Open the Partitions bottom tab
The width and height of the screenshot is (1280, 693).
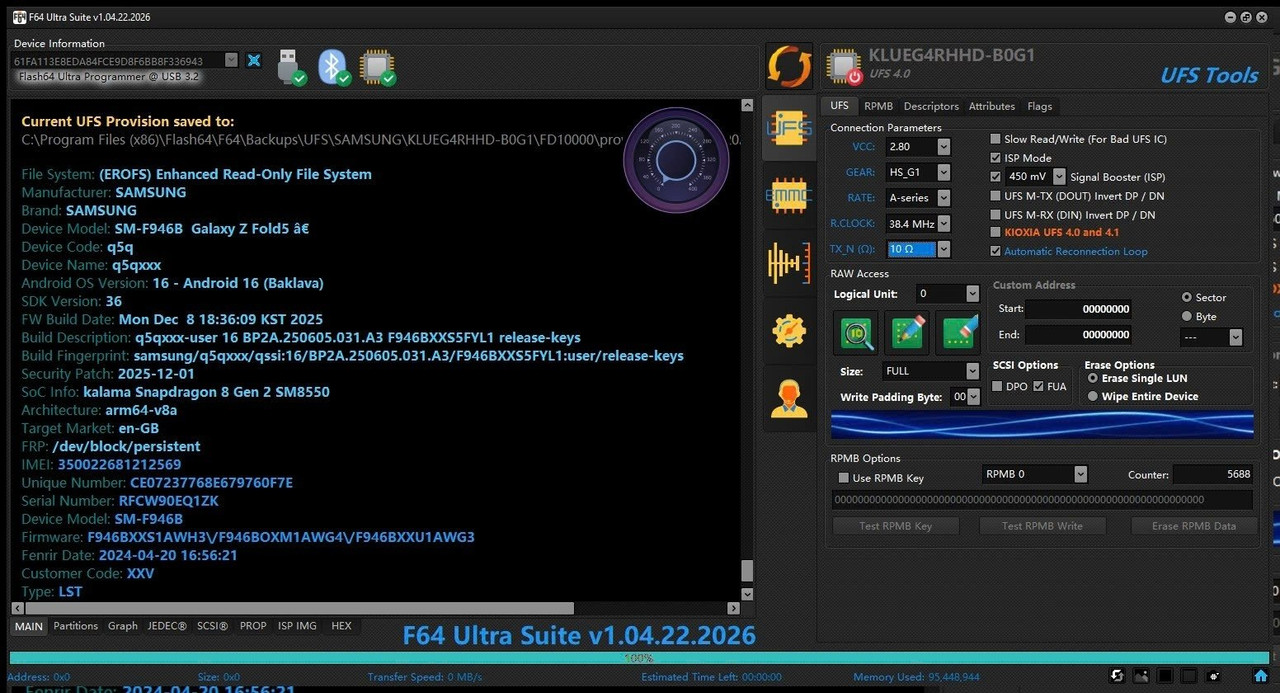[76, 626]
